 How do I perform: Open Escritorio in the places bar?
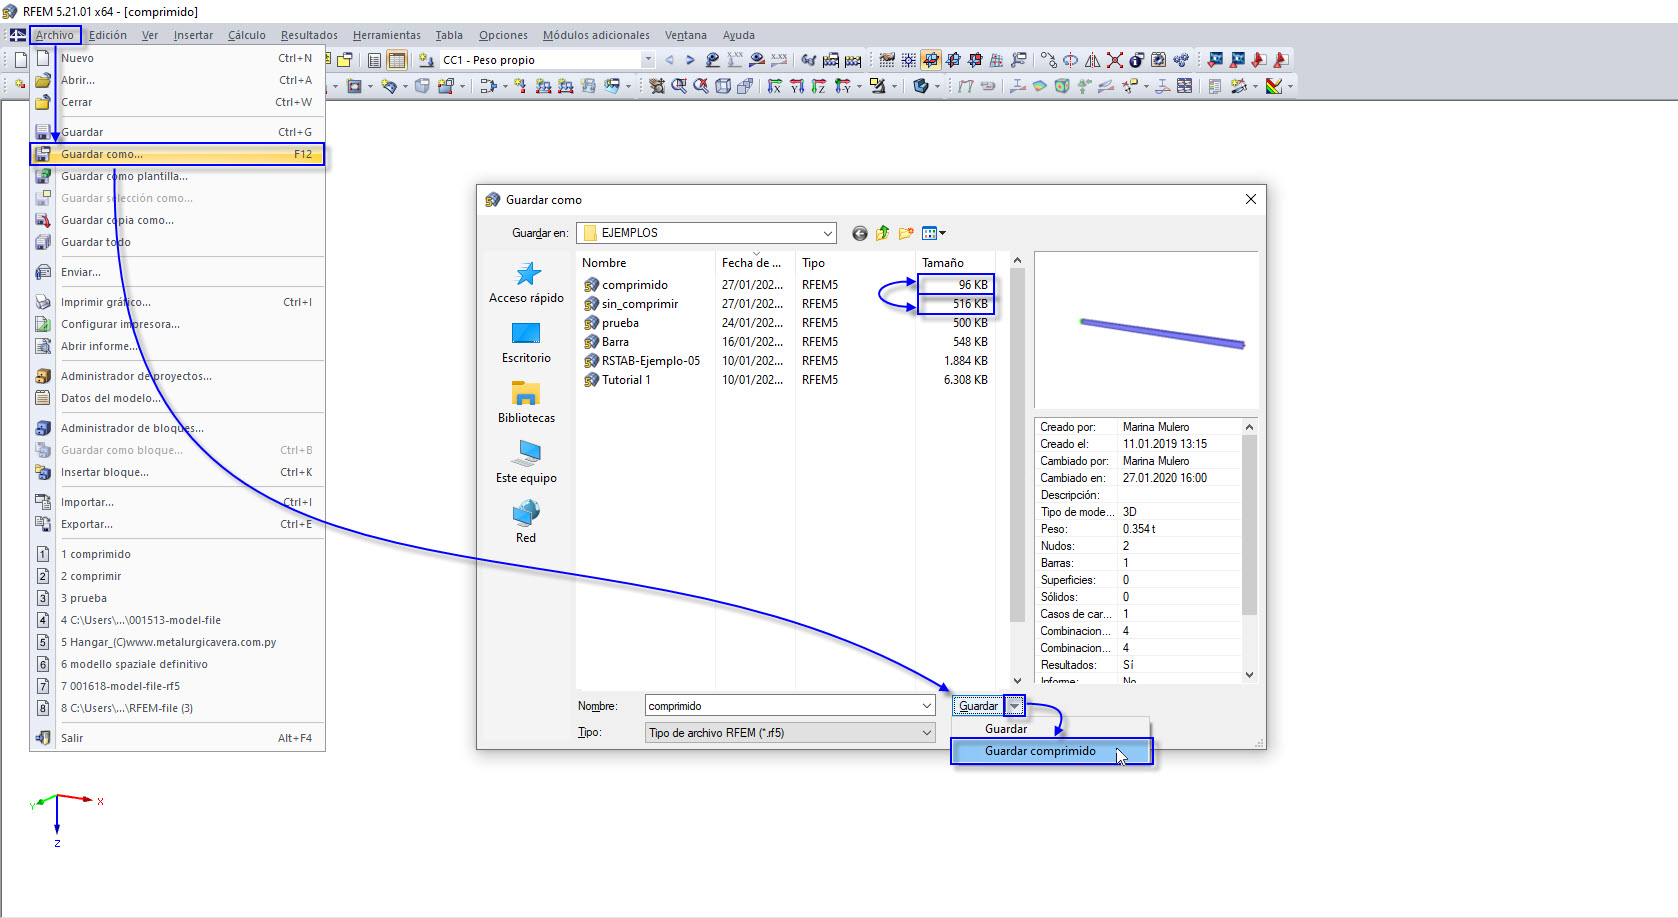[526, 343]
